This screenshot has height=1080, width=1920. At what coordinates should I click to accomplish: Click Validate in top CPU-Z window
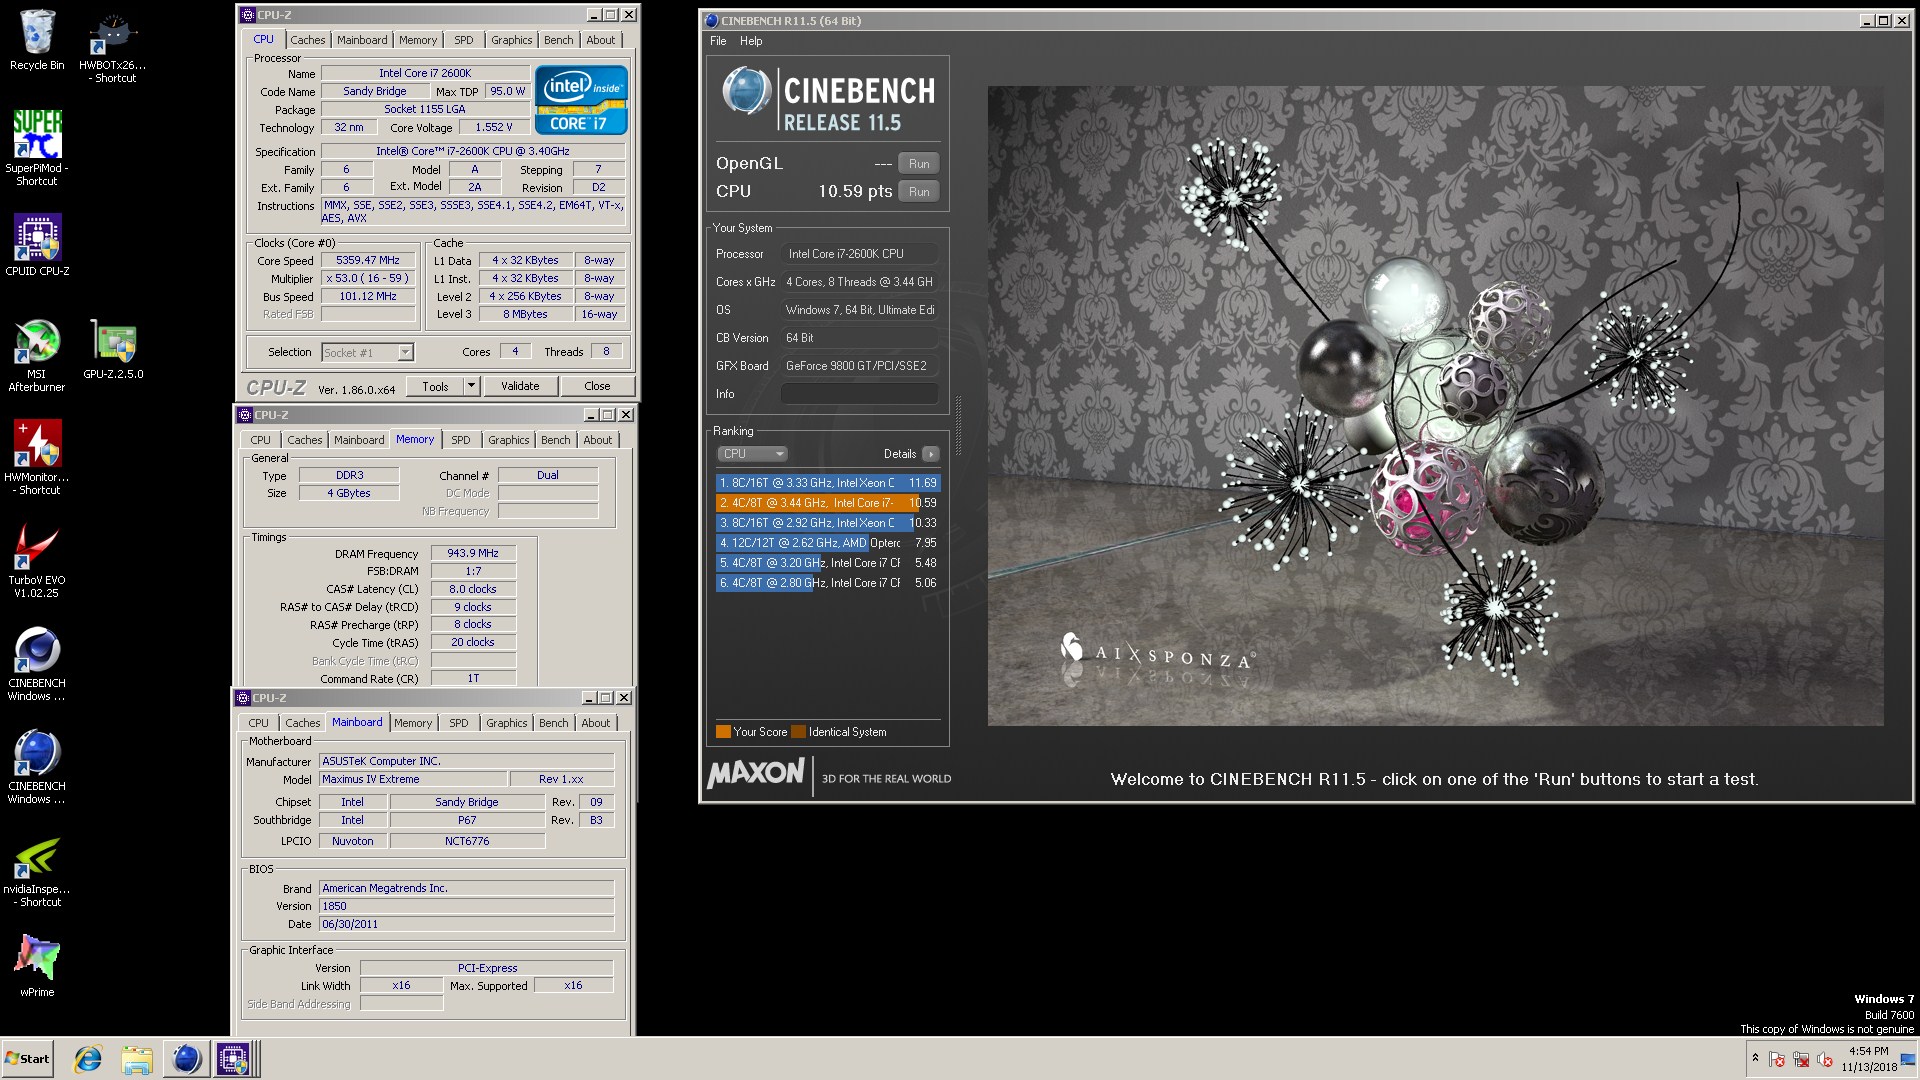520,386
